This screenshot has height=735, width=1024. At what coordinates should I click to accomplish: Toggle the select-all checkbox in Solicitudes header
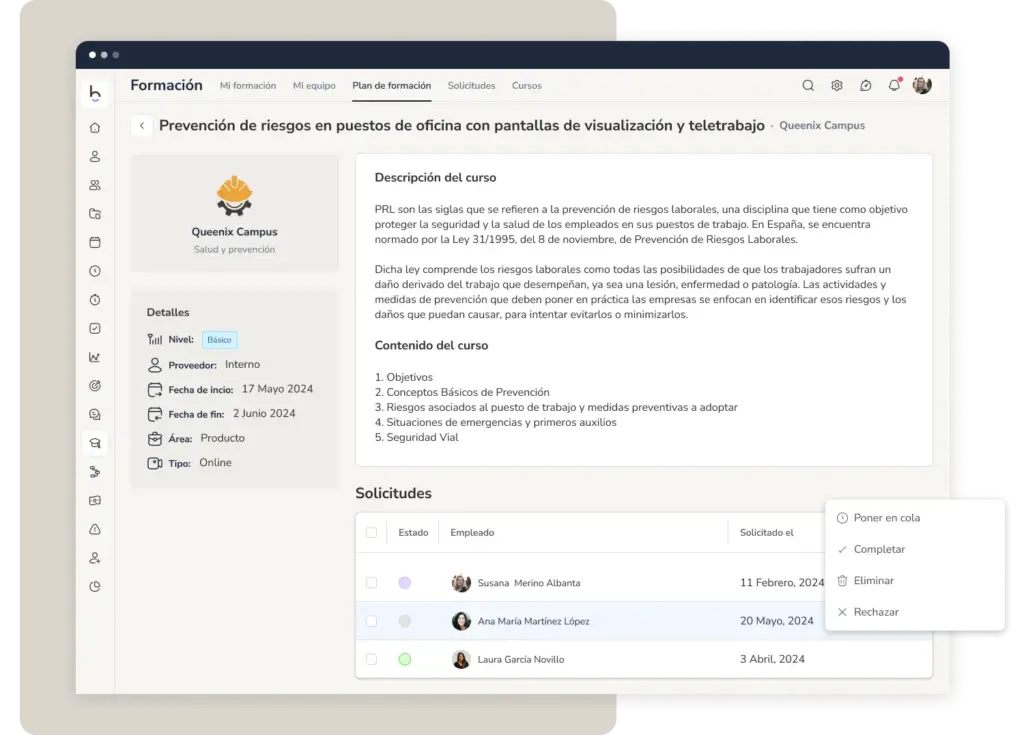pyautogui.click(x=372, y=532)
